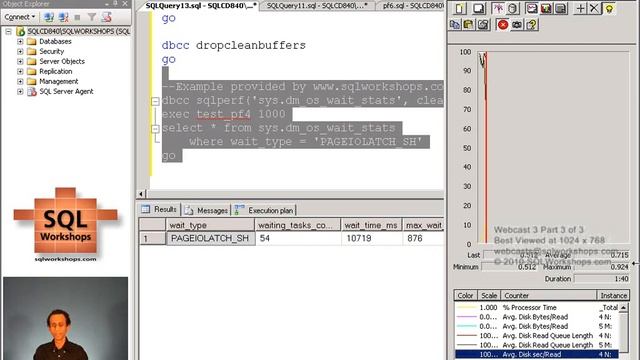The height and width of the screenshot is (360, 640).
Task: Open the Execution plan tab
Action: coord(264,210)
